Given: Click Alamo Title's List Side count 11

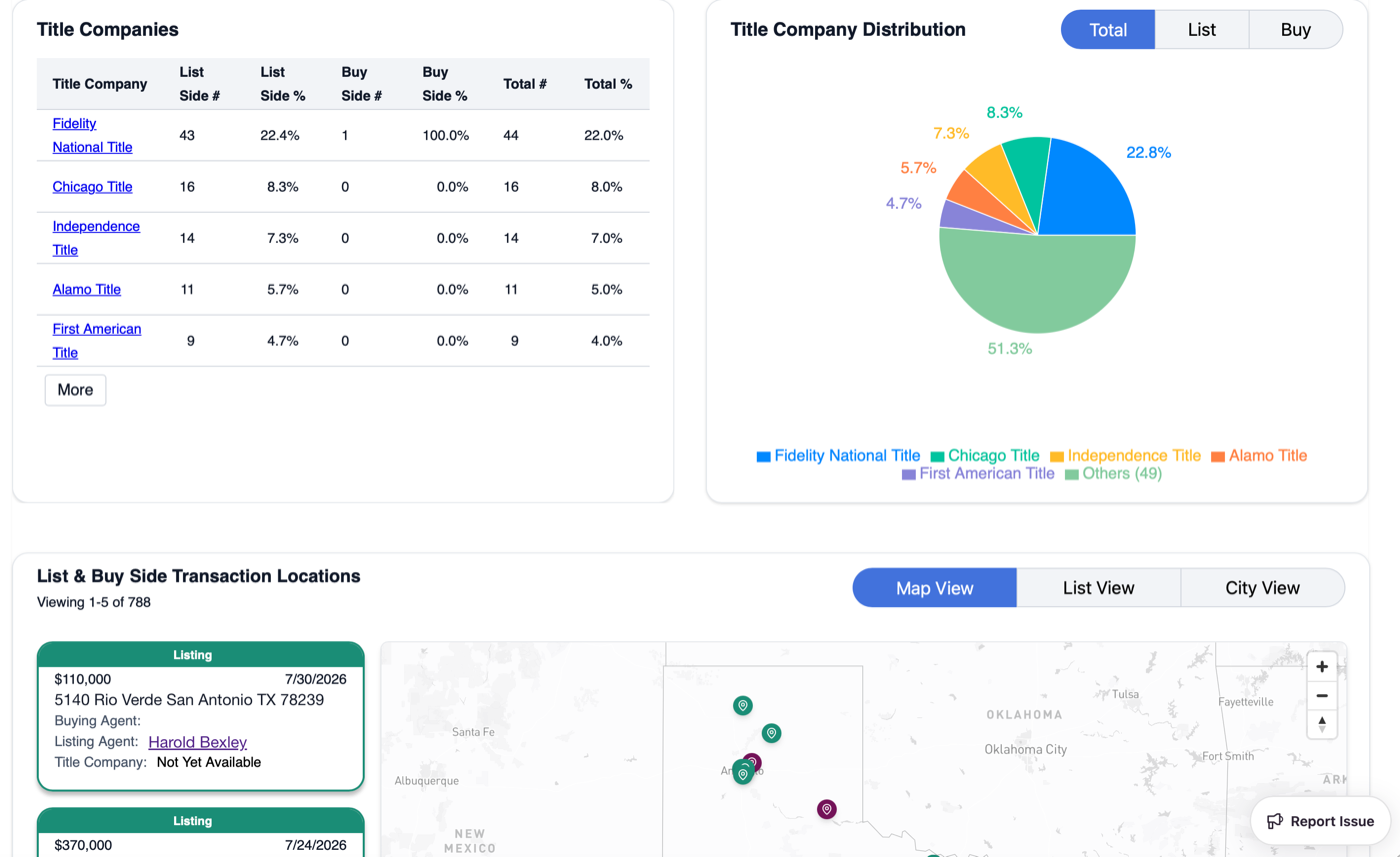Looking at the screenshot, I should (188, 290).
